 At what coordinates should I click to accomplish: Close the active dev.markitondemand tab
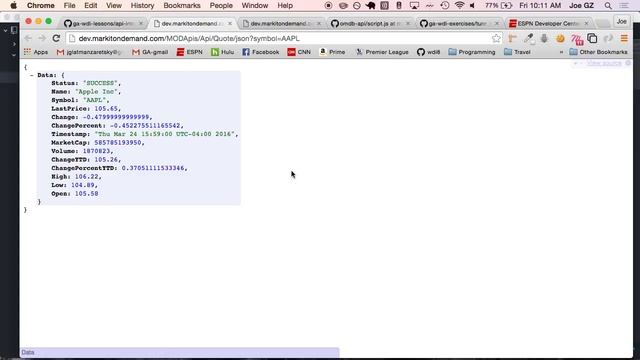click(x=230, y=24)
